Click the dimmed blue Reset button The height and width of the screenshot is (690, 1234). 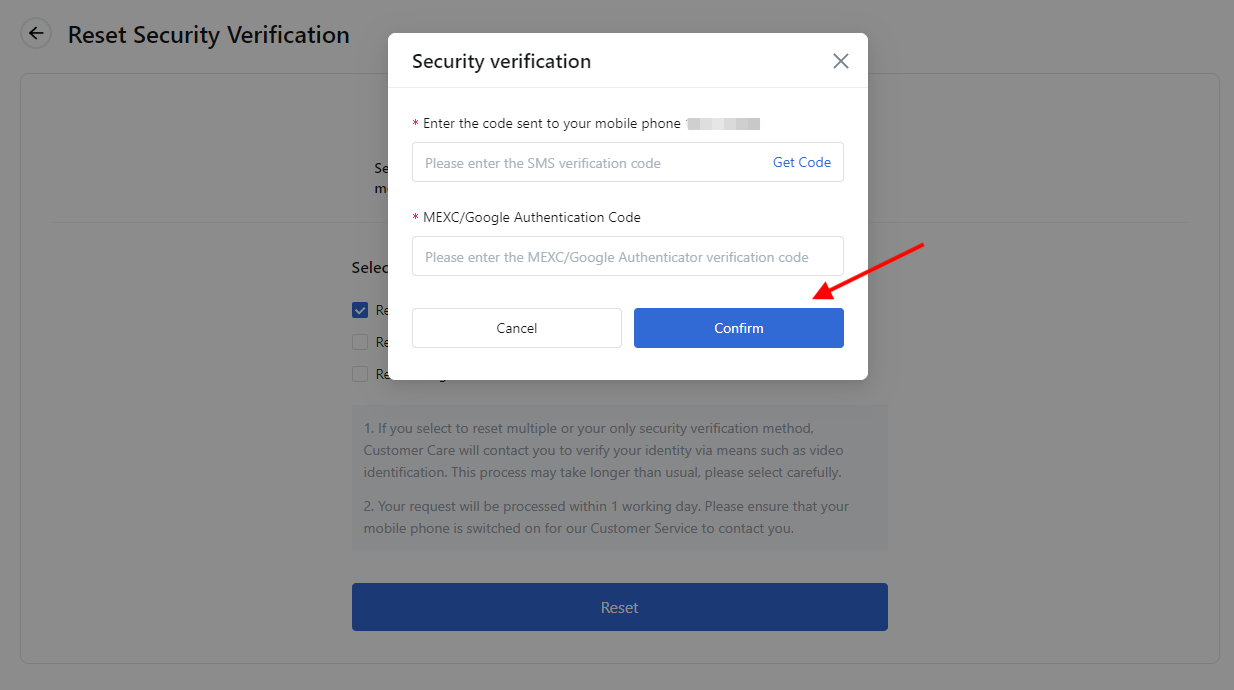[x=620, y=607]
